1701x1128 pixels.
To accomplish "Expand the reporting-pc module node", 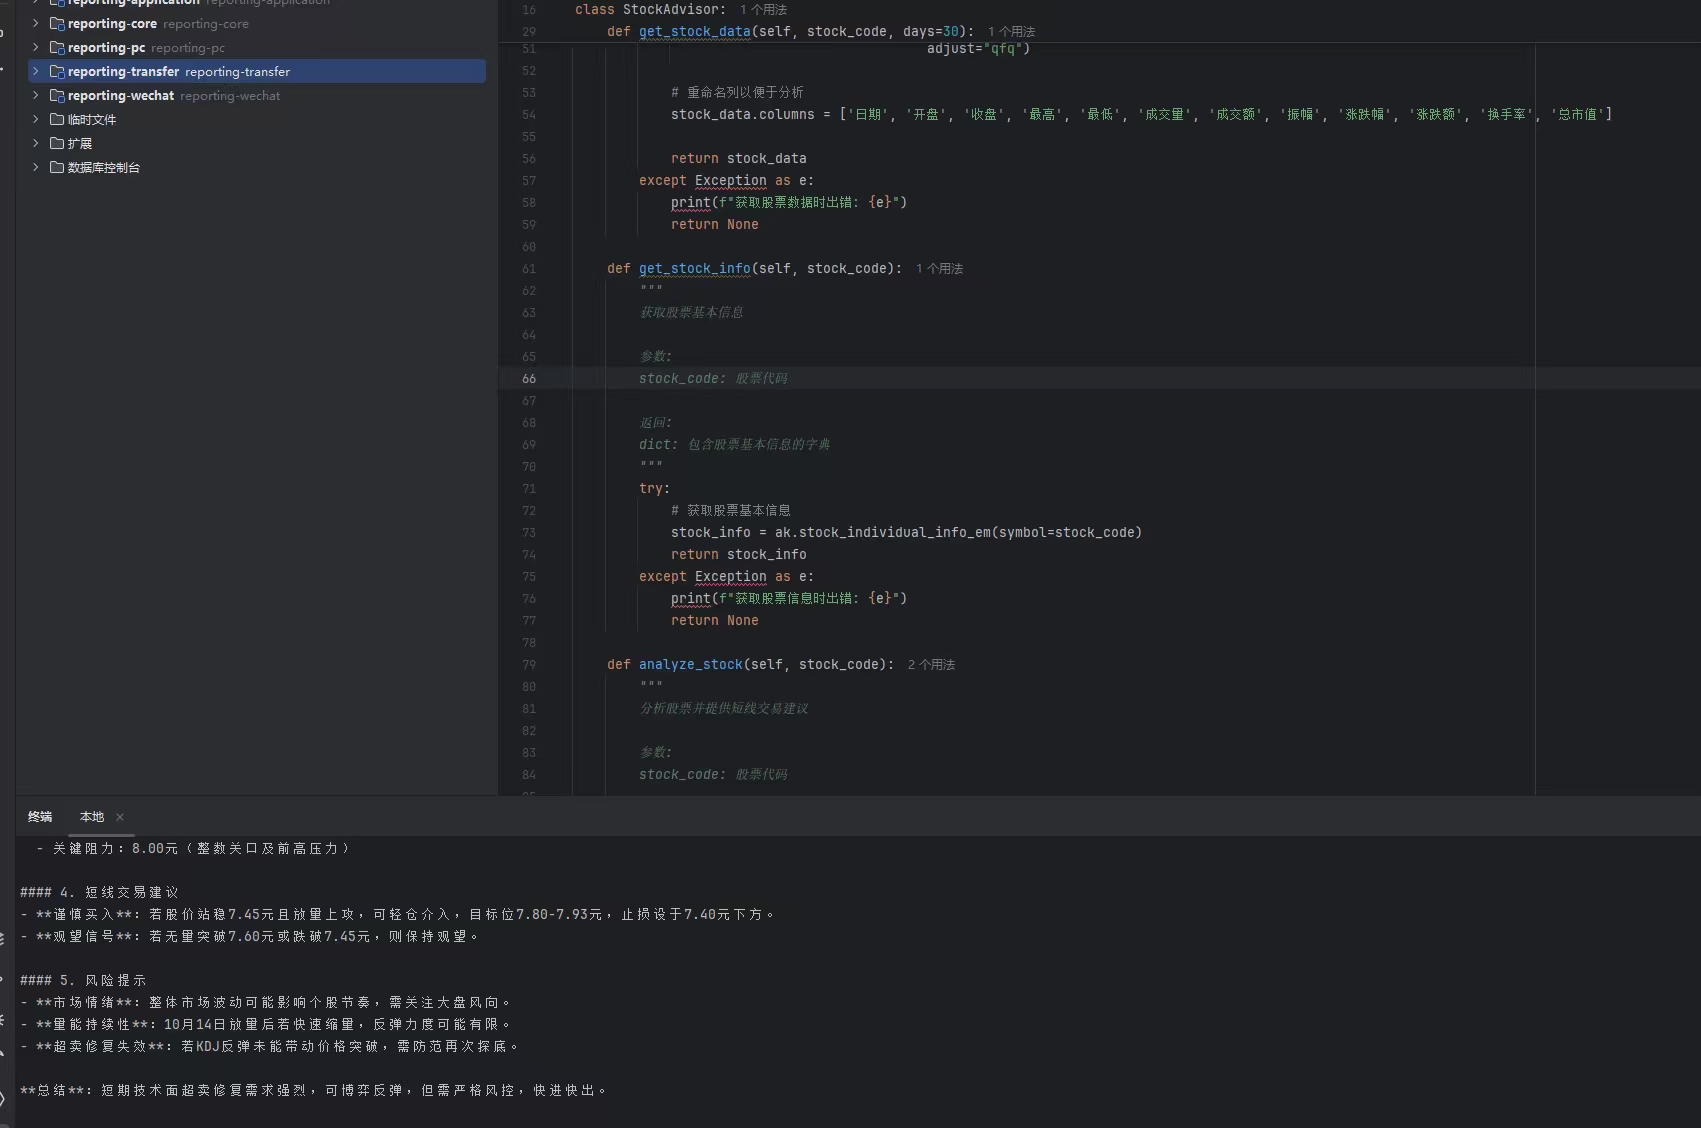I will pos(36,47).
